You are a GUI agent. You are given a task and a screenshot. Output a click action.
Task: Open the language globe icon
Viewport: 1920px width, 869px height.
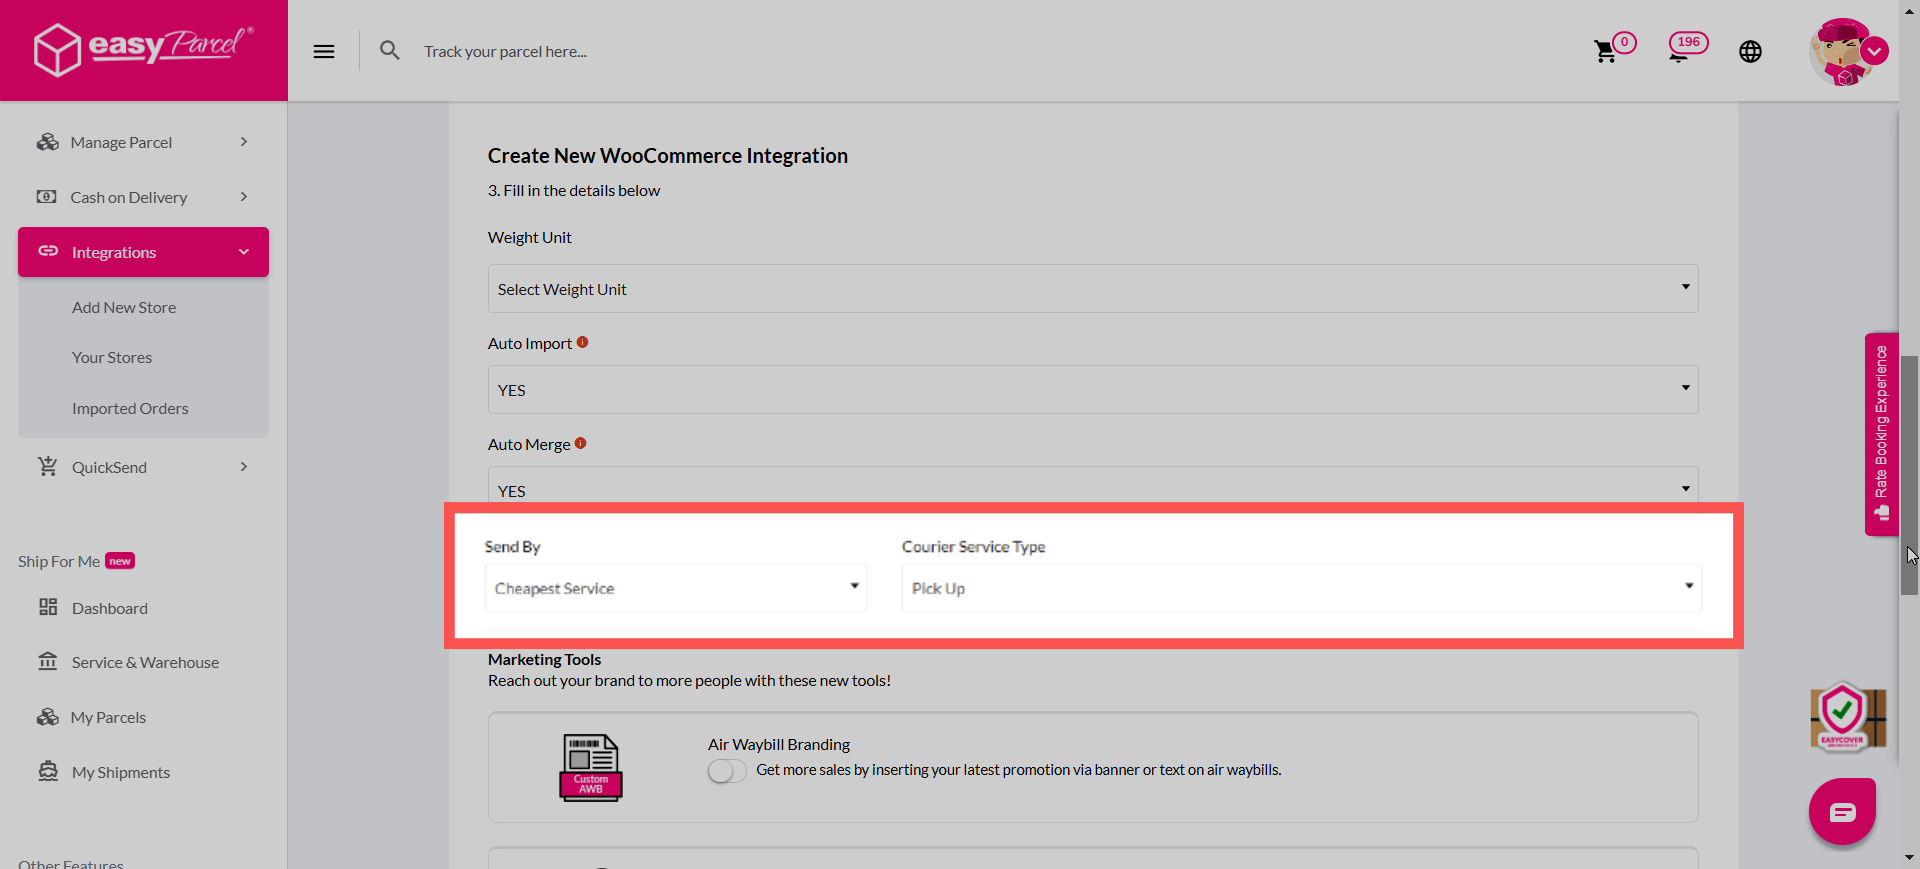tap(1750, 52)
